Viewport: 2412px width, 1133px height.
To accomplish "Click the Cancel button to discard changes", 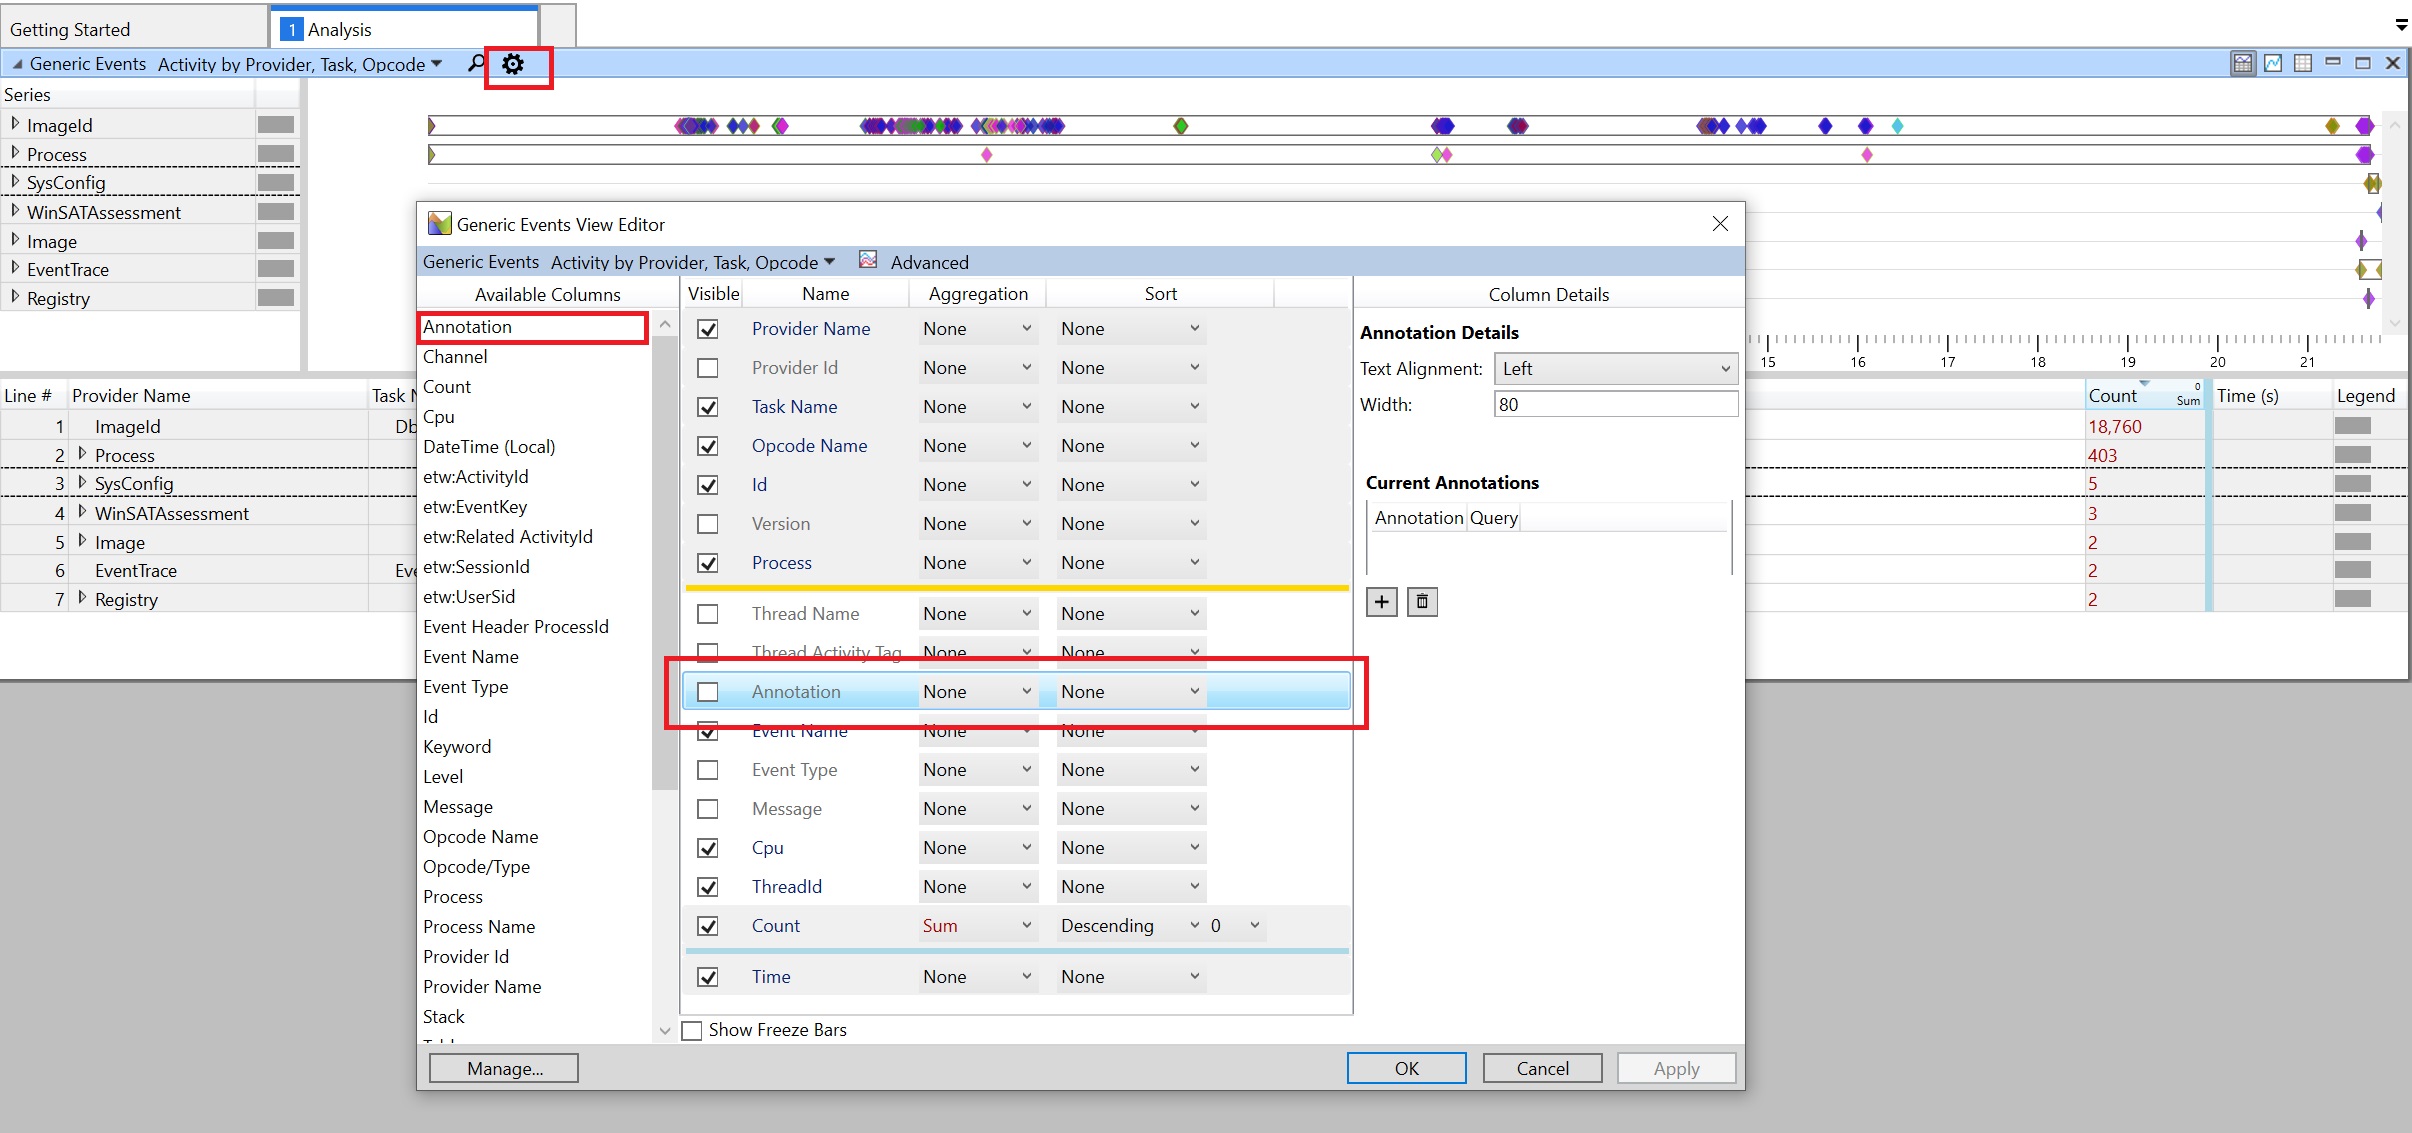I will [1540, 1067].
